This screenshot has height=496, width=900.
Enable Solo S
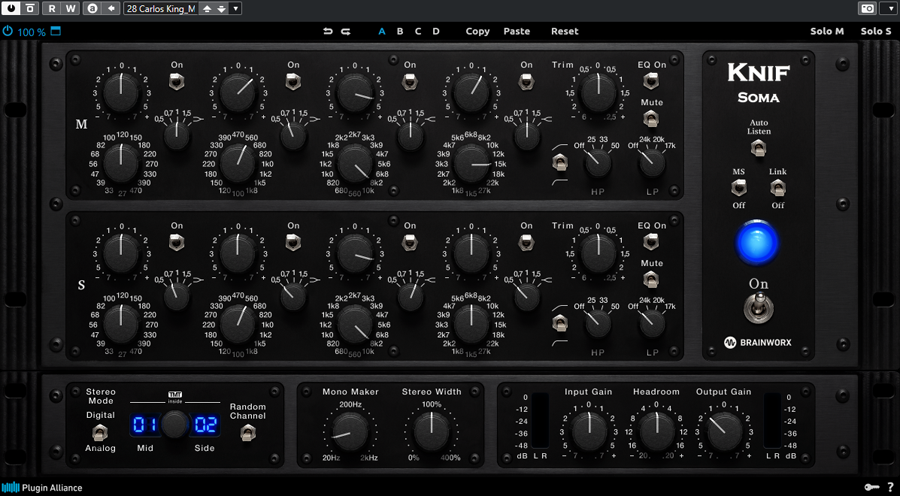[x=876, y=32]
